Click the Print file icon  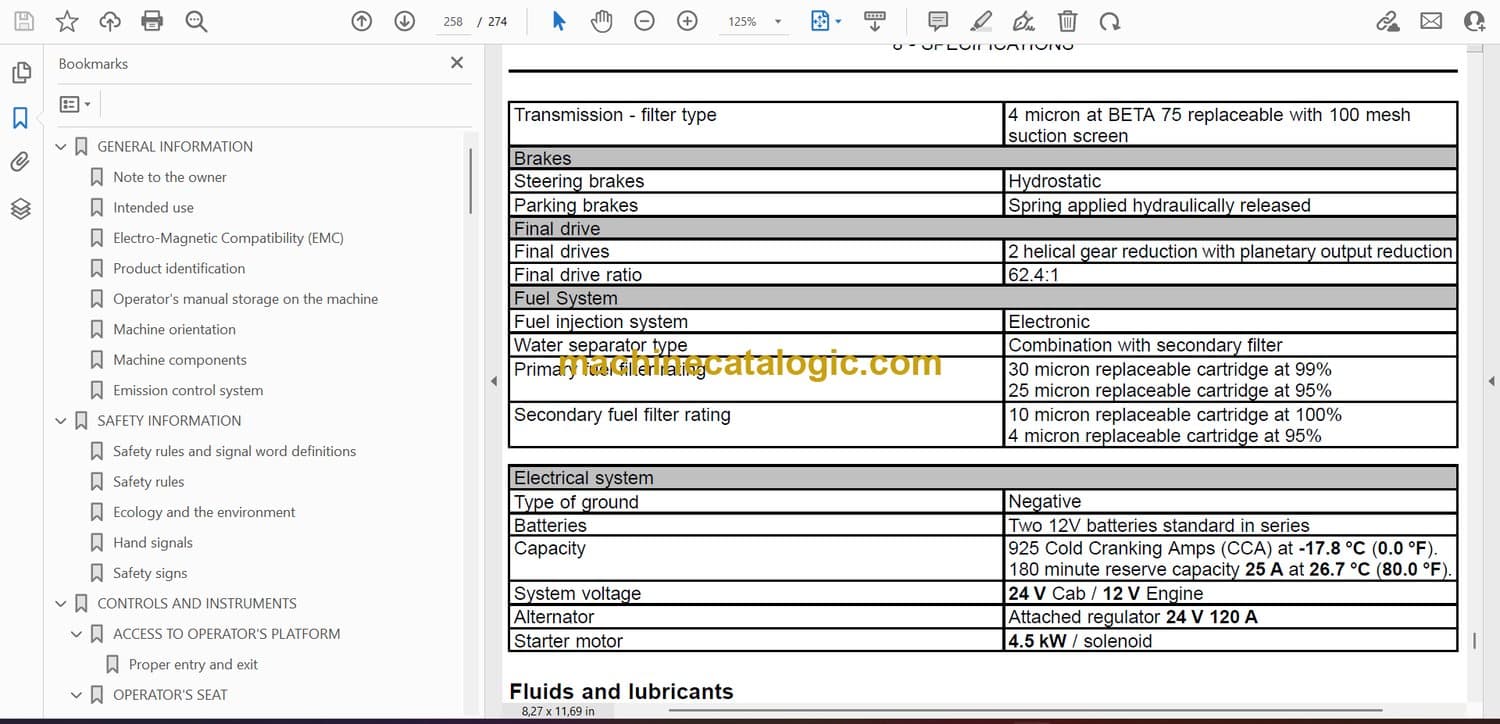click(x=152, y=21)
